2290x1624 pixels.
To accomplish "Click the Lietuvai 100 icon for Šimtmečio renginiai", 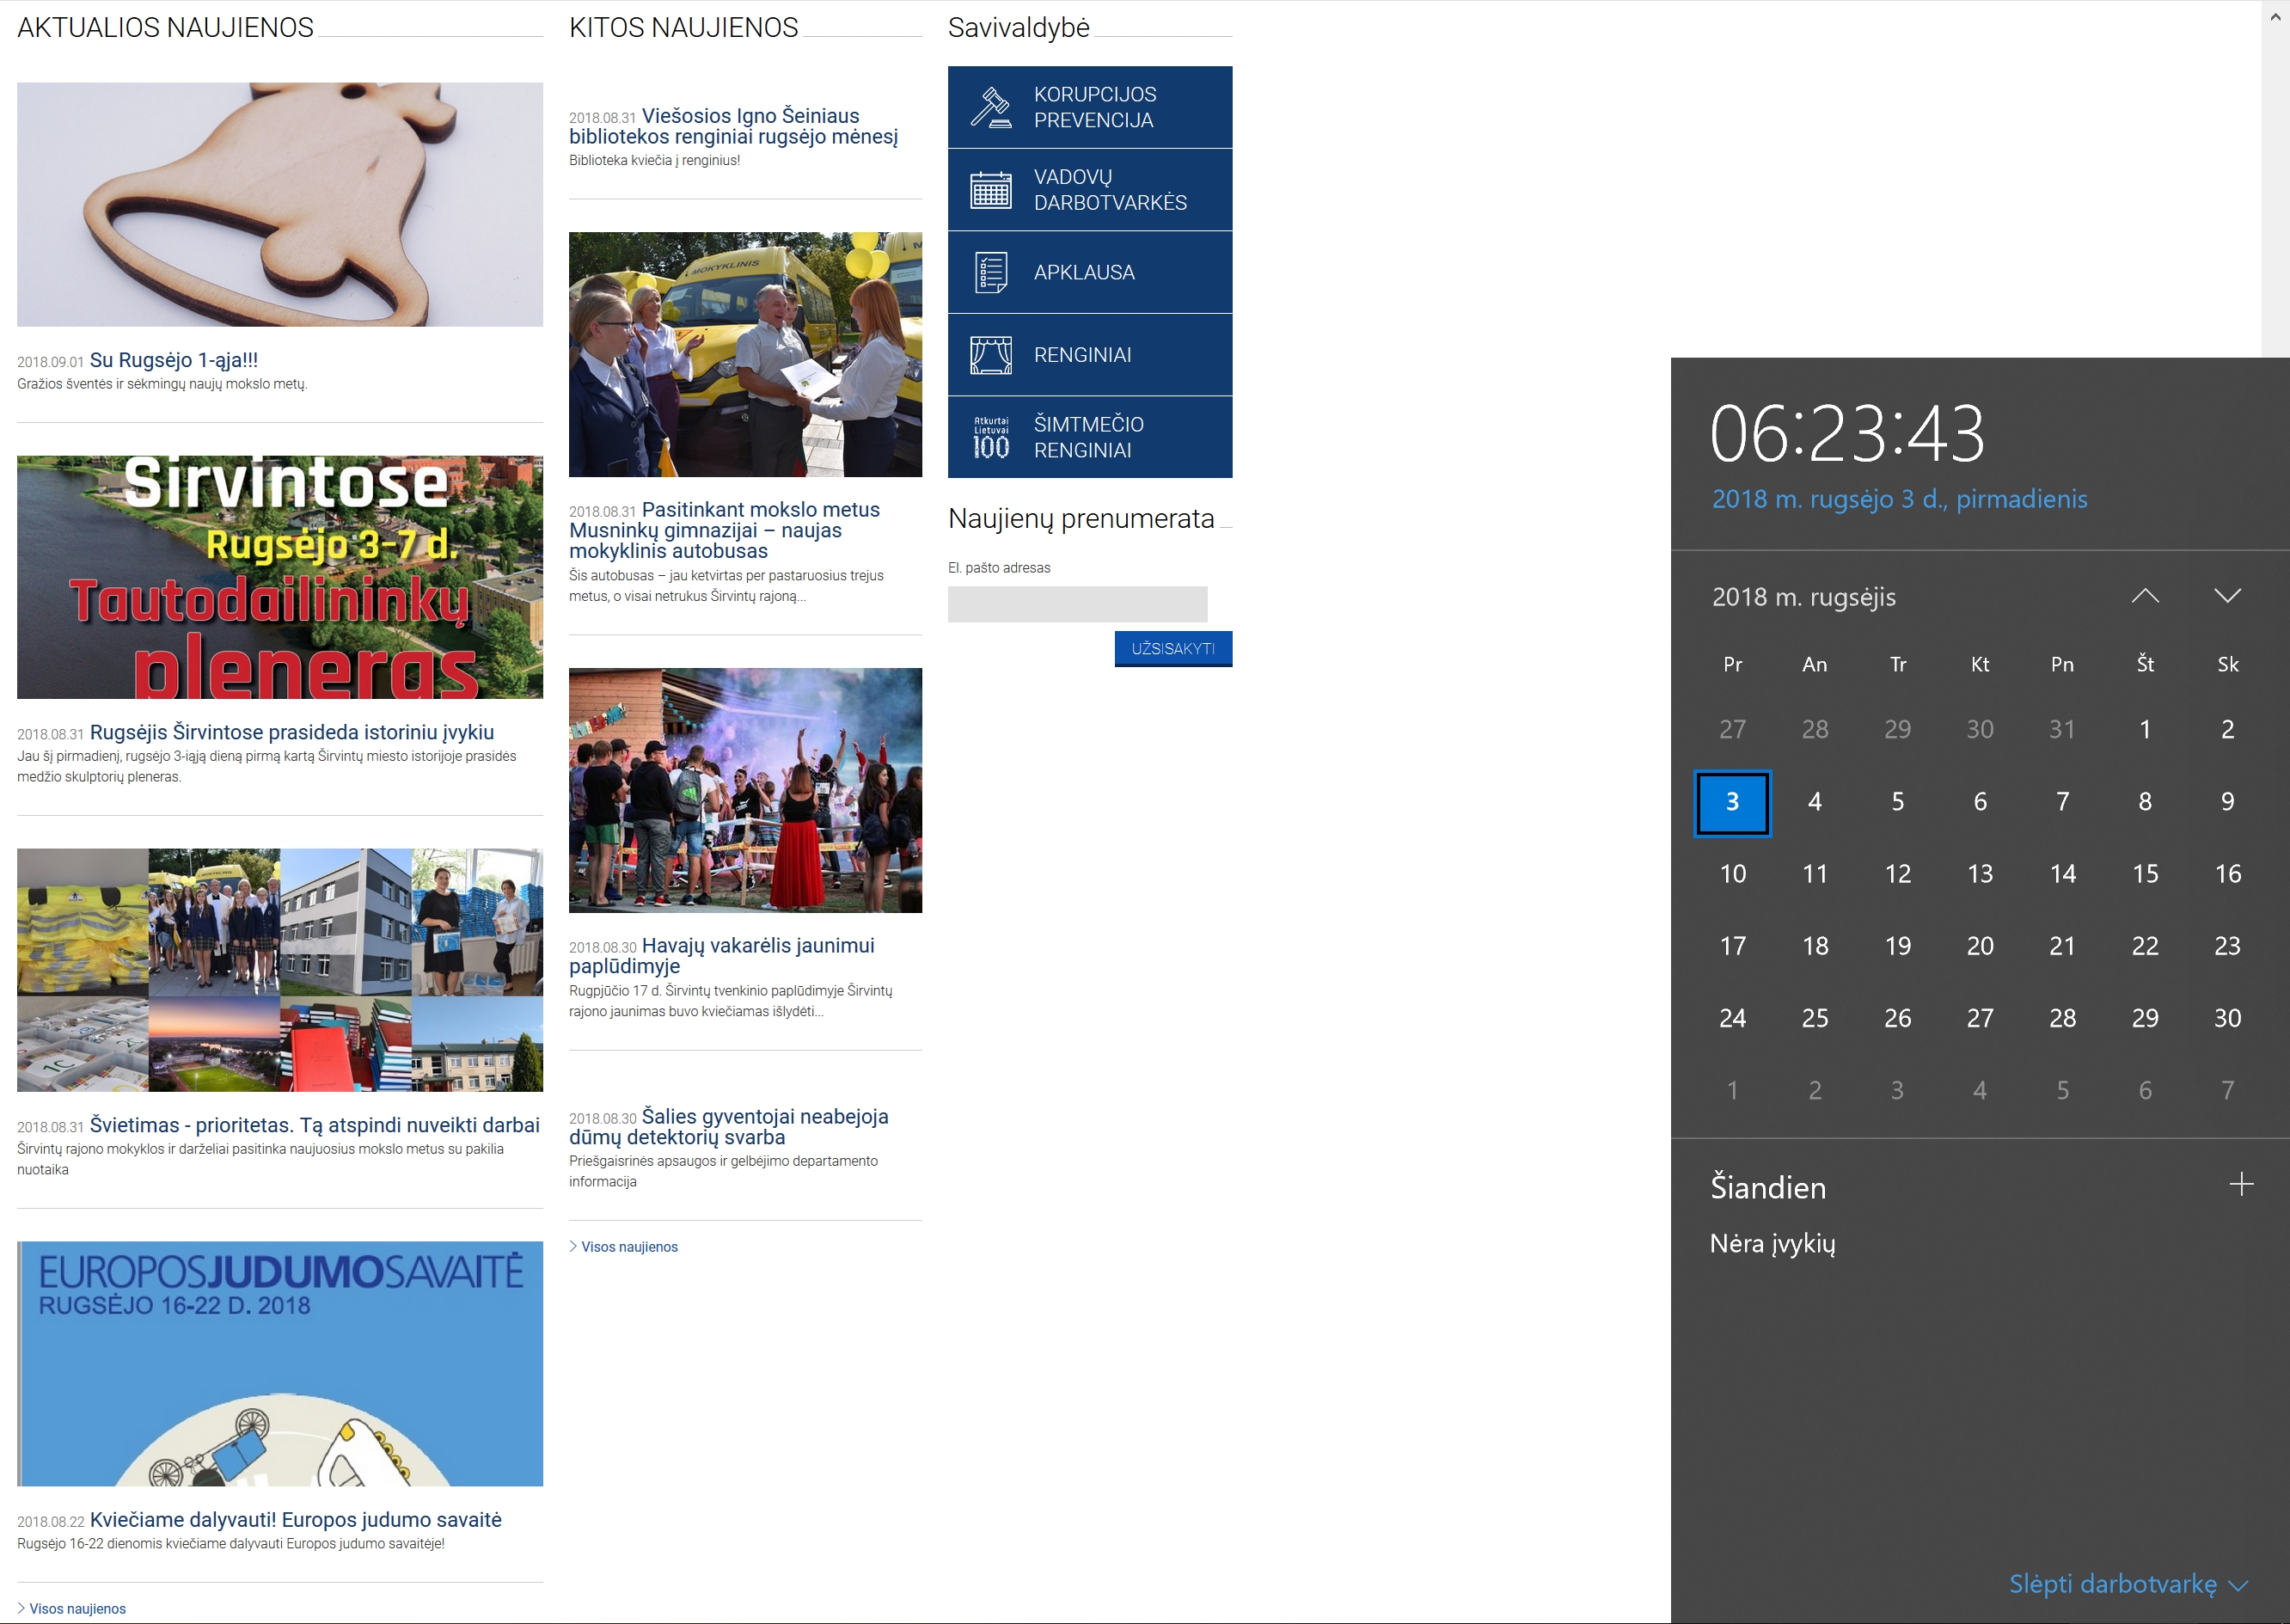I will pyautogui.click(x=990, y=437).
